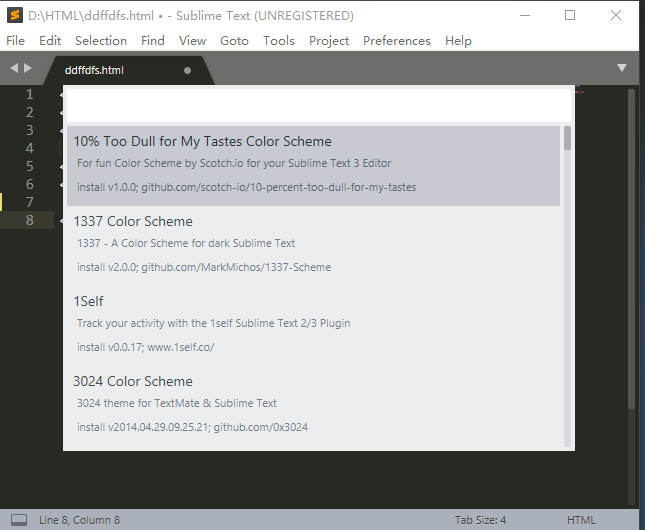This screenshot has height=530, width=645.
Task: Go to next tab with right arrow
Action: 28,68
